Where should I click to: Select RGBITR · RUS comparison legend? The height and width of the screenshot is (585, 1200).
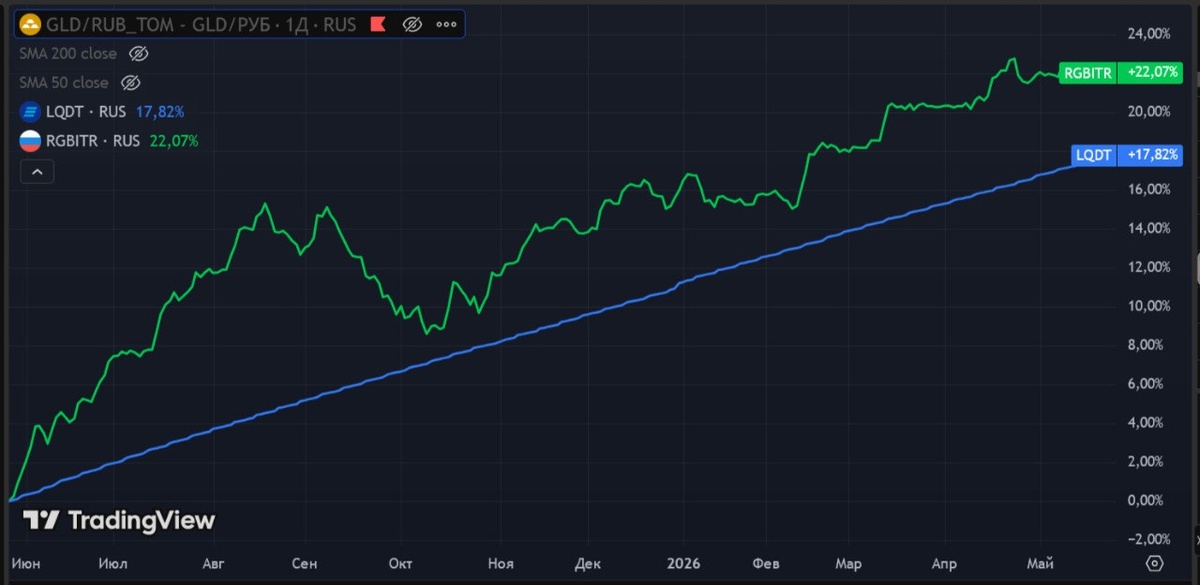pyautogui.click(x=93, y=141)
